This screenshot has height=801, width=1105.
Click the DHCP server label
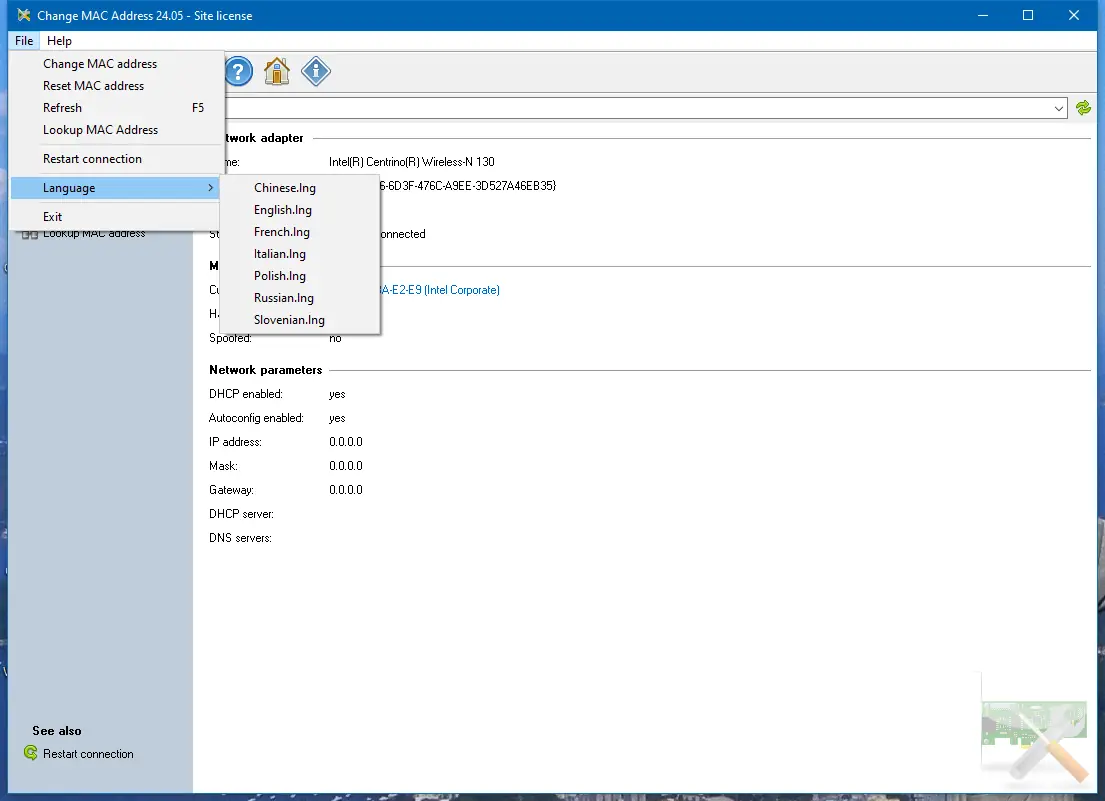(x=241, y=514)
